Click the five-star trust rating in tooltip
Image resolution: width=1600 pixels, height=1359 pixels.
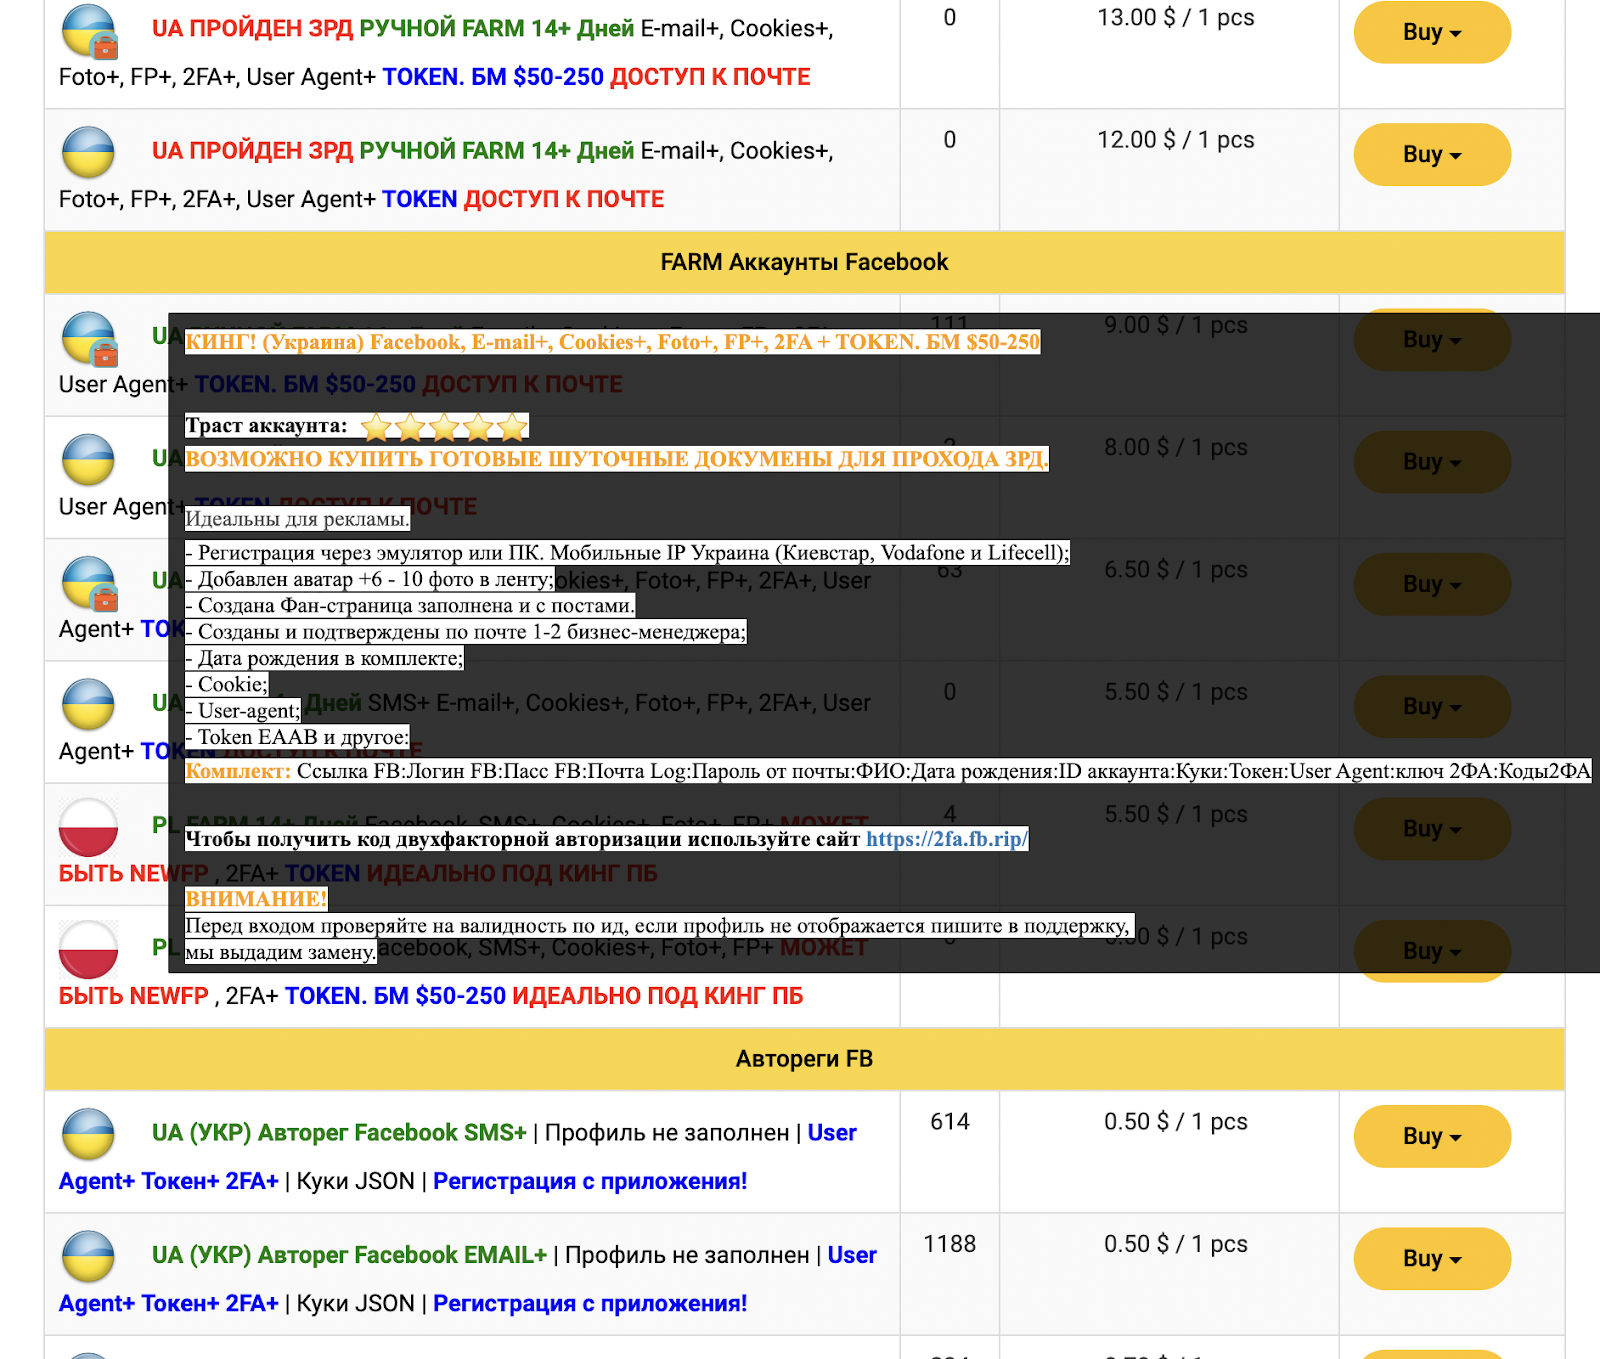(444, 427)
